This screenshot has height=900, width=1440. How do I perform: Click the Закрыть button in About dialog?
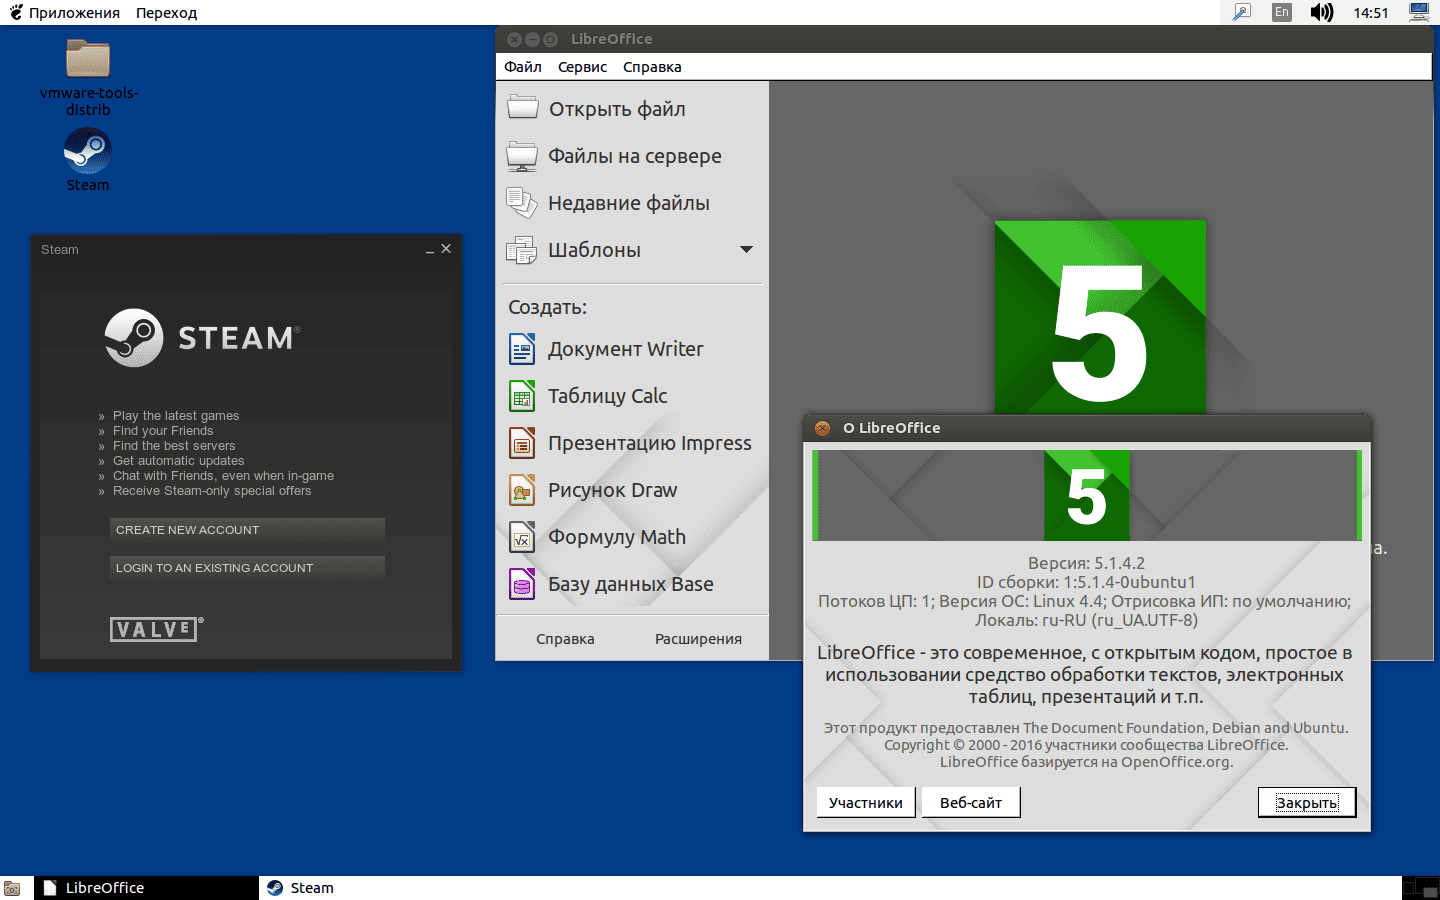click(1307, 802)
